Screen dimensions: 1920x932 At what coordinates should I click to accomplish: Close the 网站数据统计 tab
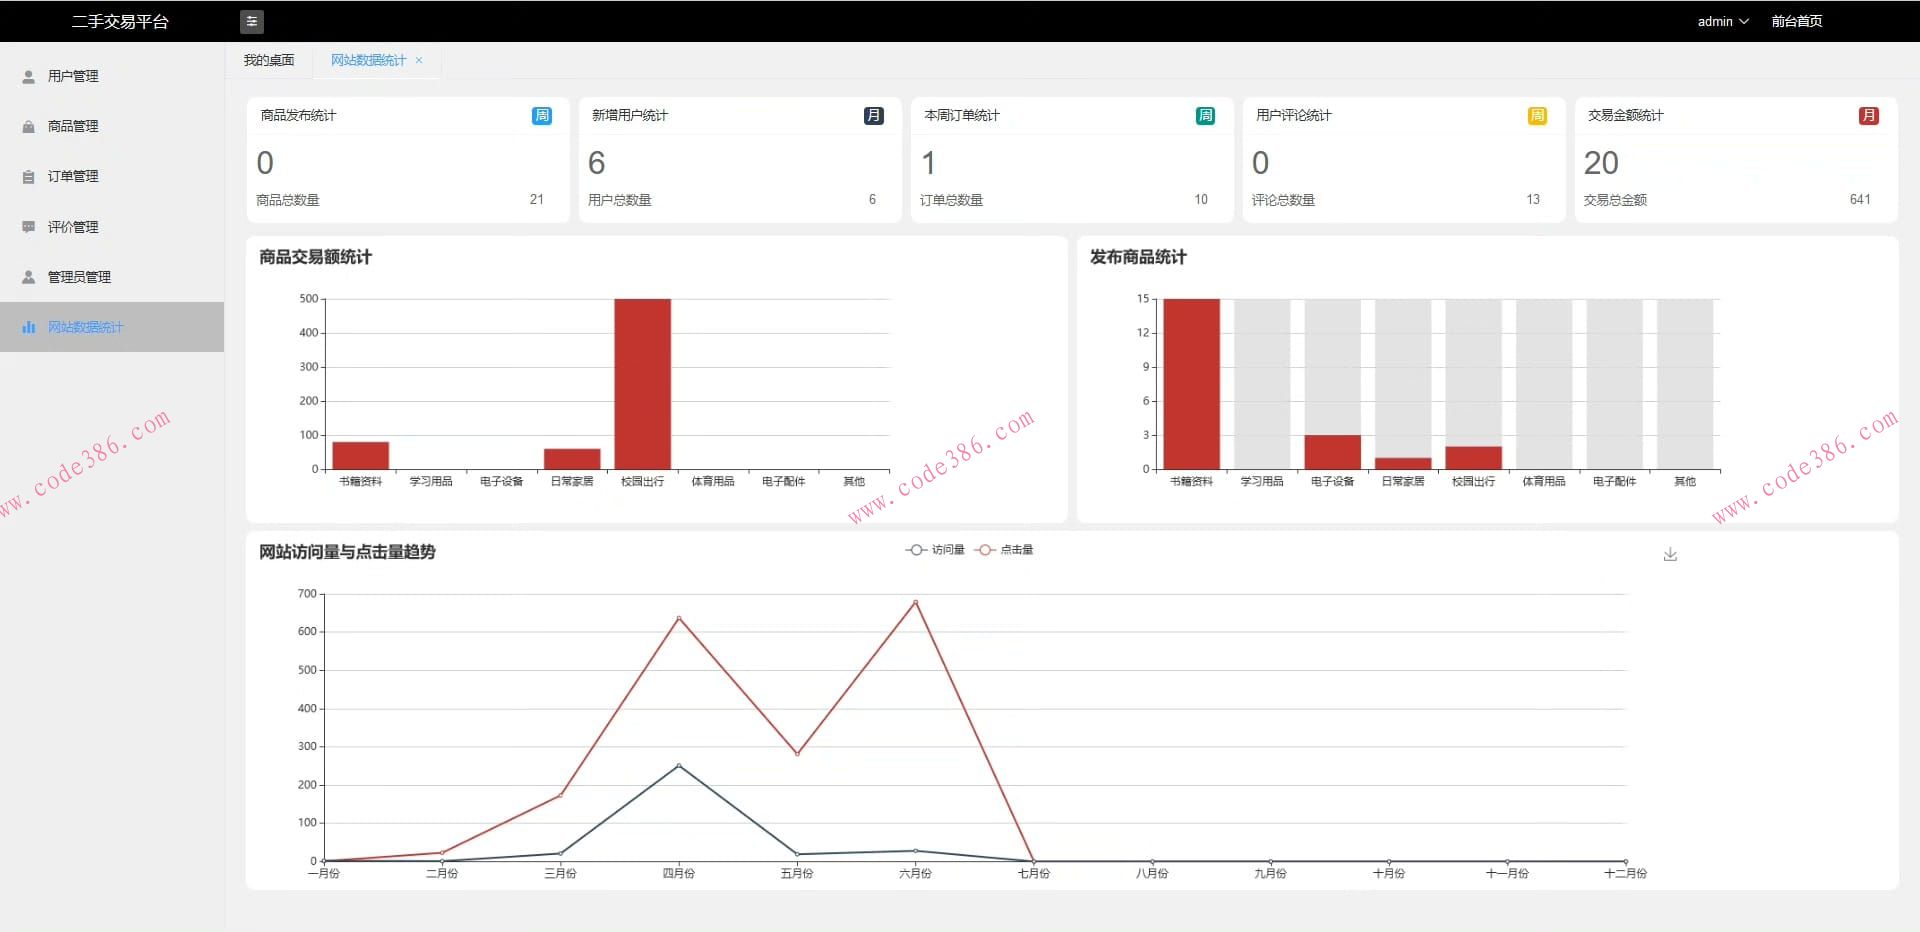[419, 60]
